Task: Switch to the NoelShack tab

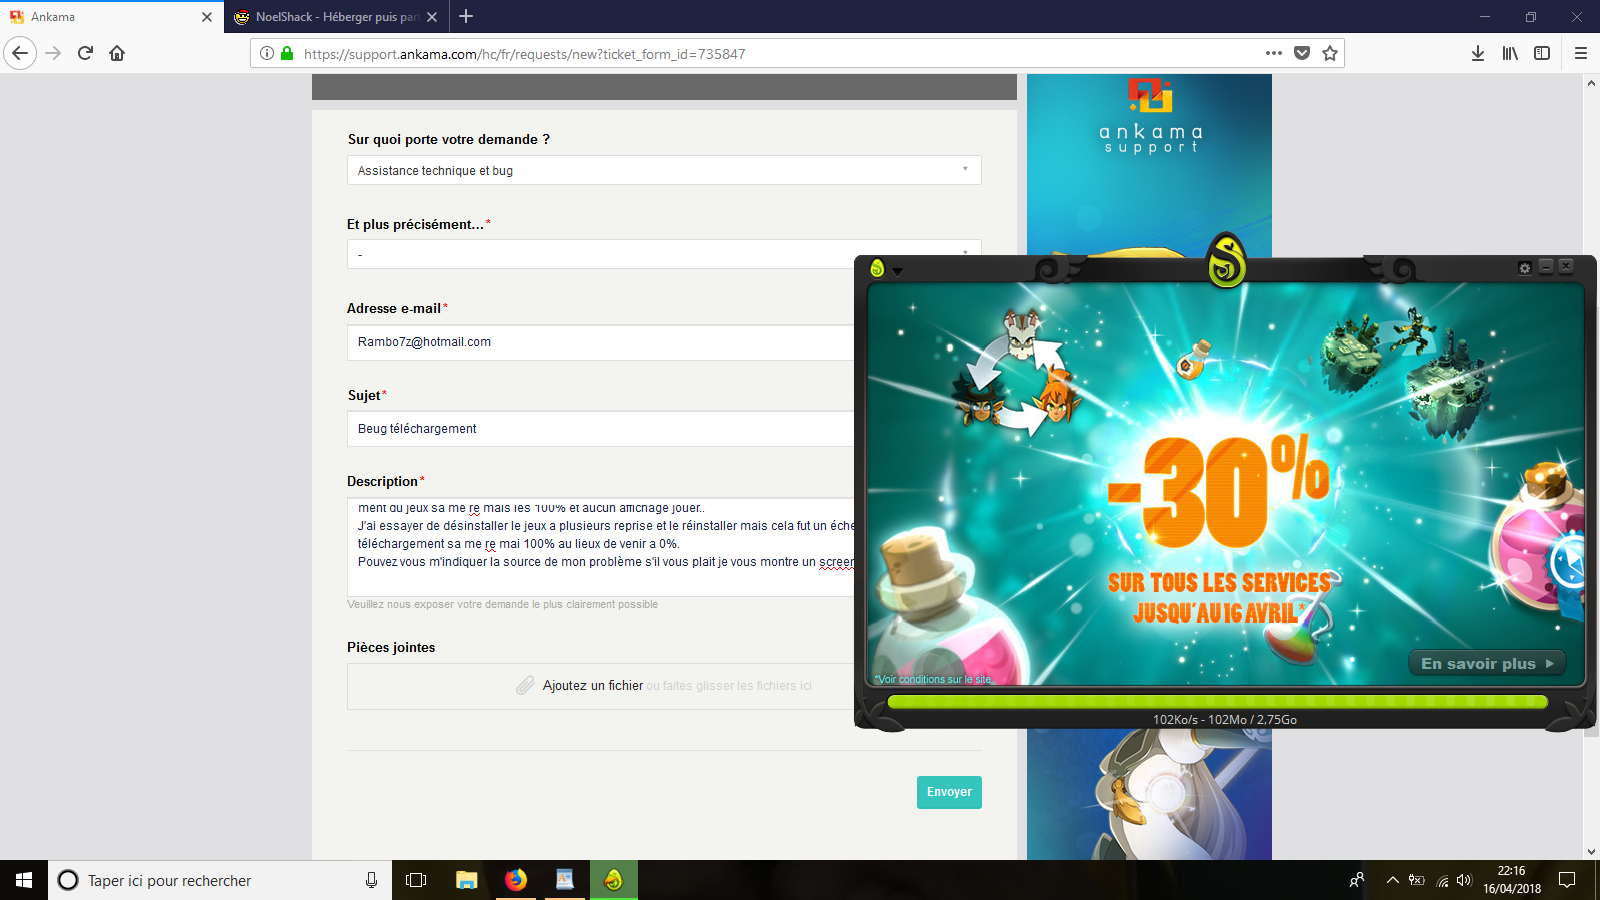Action: coord(336,17)
